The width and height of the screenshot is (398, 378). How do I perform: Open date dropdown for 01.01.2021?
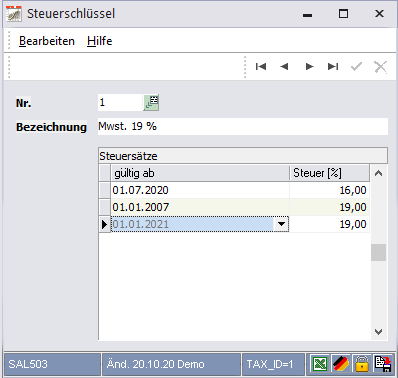coord(281,224)
